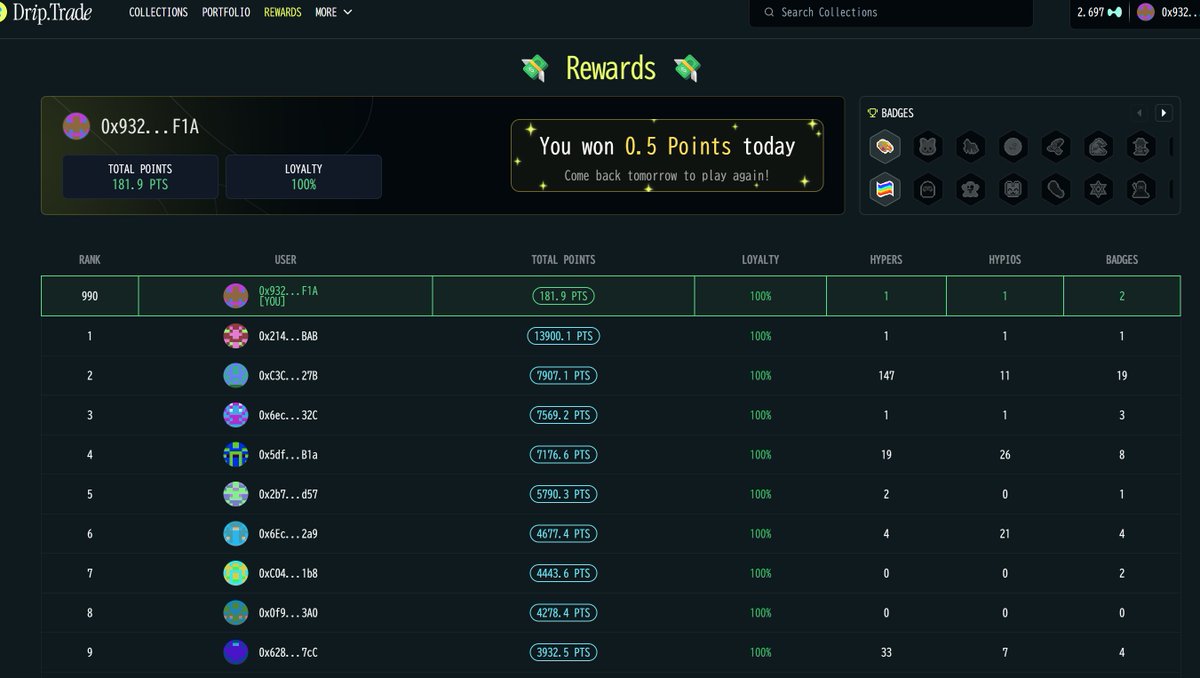Image resolution: width=1200 pixels, height=678 pixels.
Task: Click the HYPIOS column header
Action: click(1005, 259)
